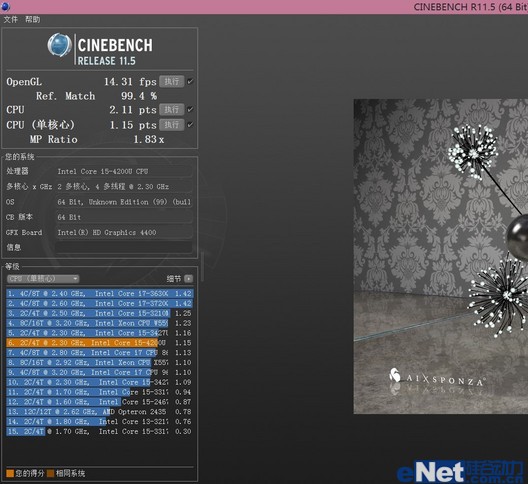The height and width of the screenshot is (484, 528).
Task: Select ranking row 9 4C/8T 3.20 GHz
Action: [x=100, y=372]
